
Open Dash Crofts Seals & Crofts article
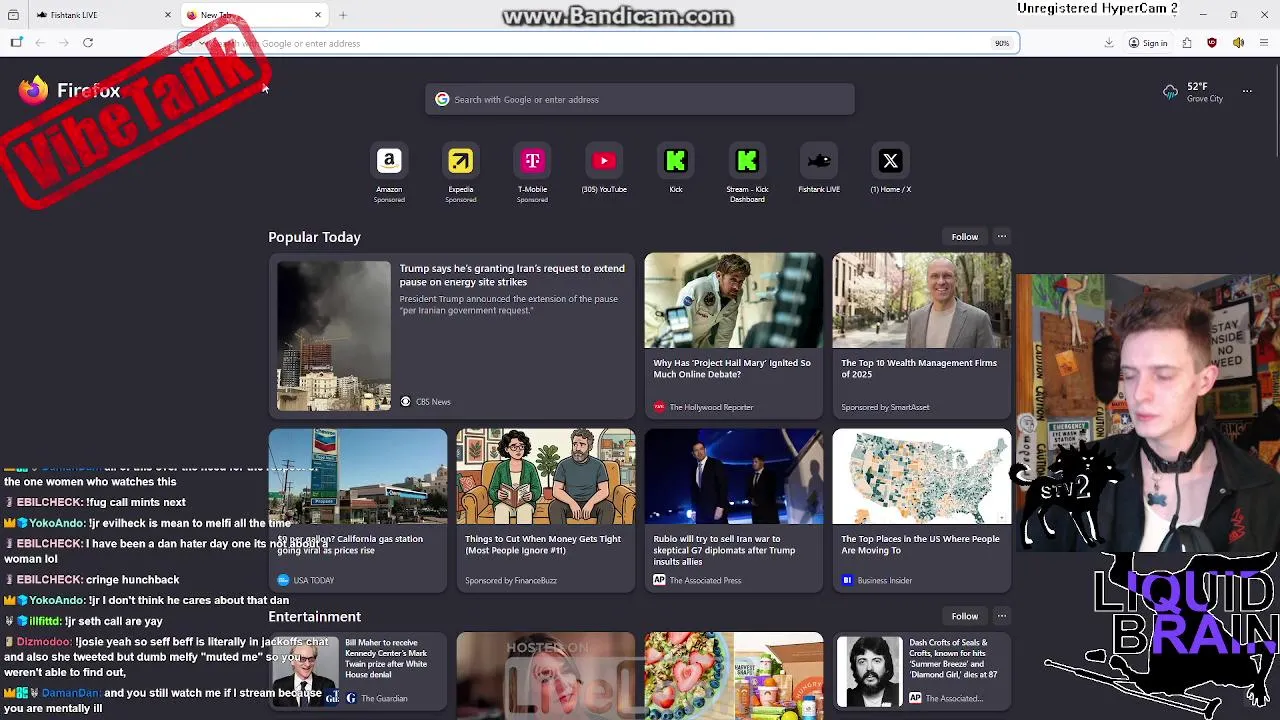coord(921,672)
